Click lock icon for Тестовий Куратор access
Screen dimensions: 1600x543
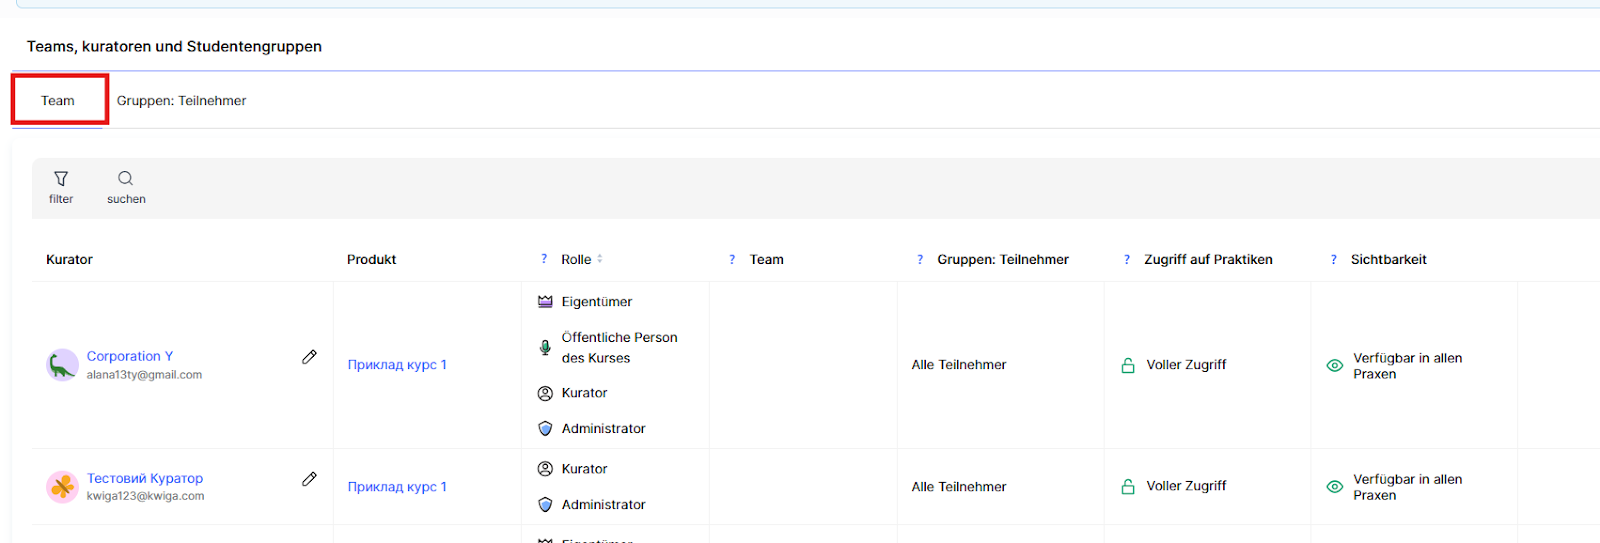tap(1128, 487)
